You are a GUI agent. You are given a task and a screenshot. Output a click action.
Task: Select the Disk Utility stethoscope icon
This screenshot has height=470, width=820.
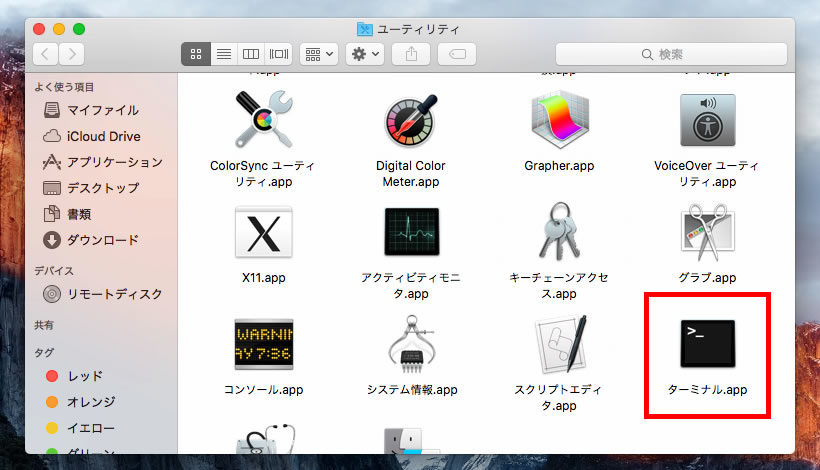tap(265, 439)
